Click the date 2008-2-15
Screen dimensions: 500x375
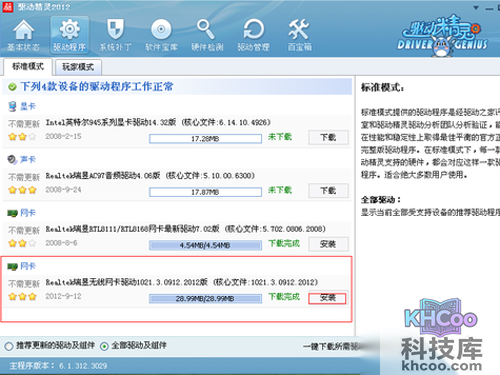(x=63, y=136)
